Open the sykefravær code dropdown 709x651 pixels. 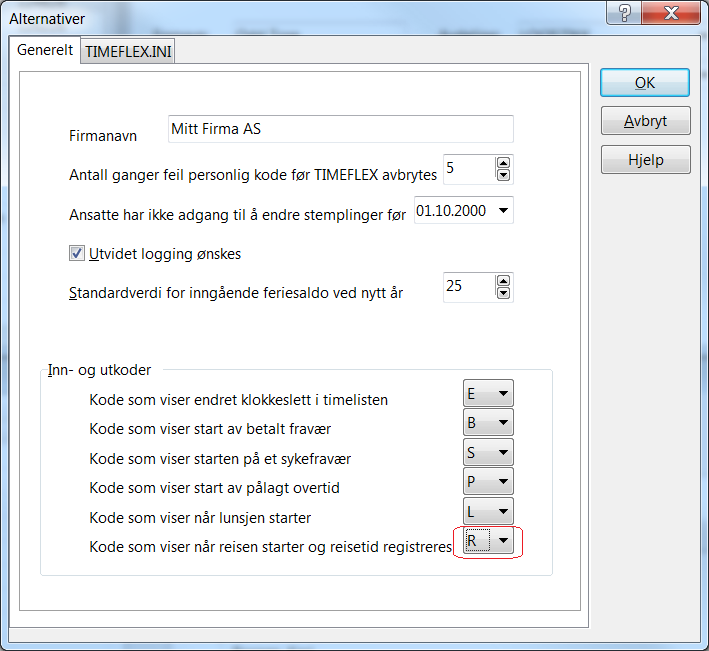click(503, 453)
